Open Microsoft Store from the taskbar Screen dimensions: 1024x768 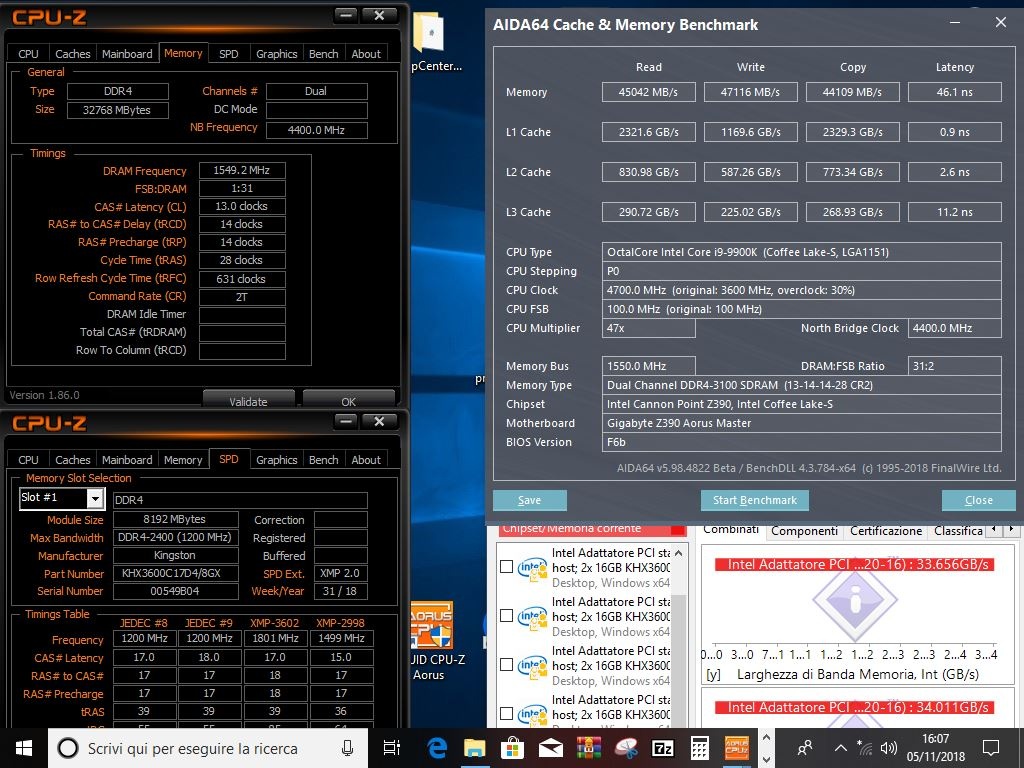click(x=513, y=748)
